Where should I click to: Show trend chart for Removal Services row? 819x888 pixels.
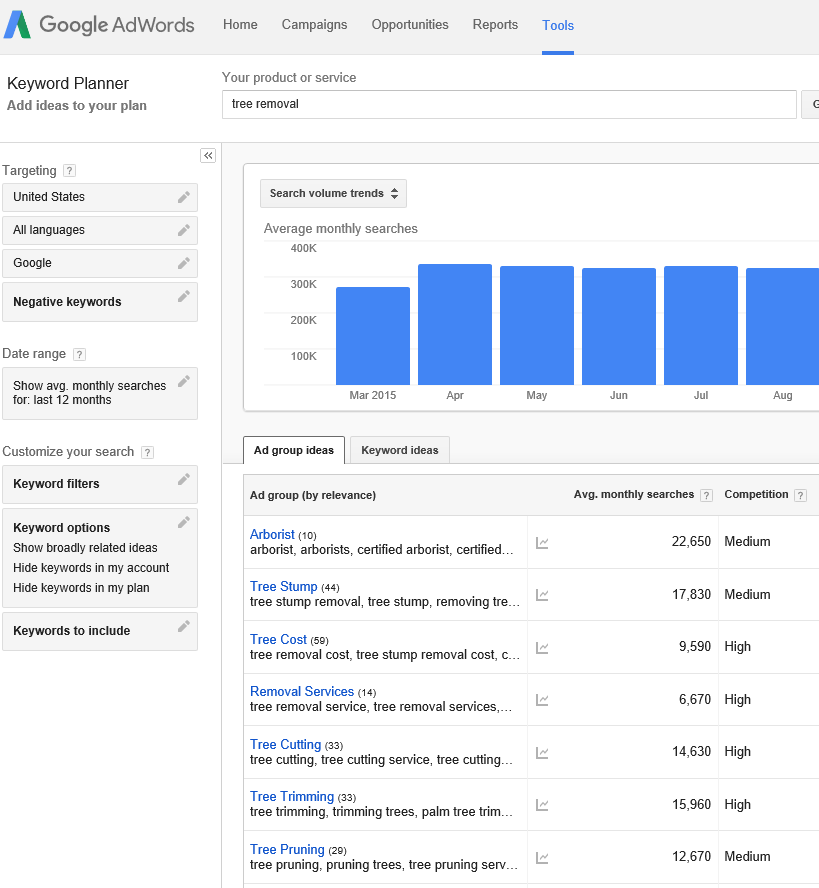coord(542,700)
